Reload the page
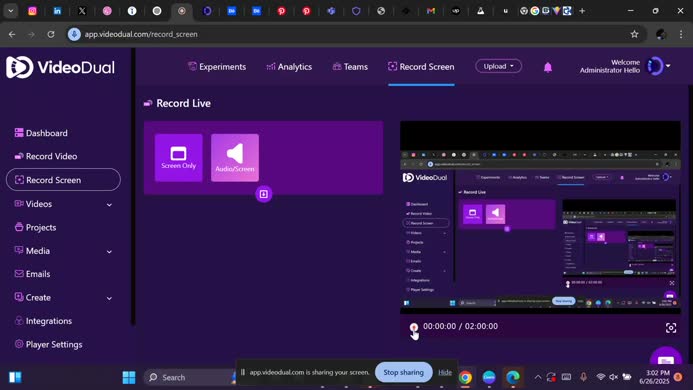 click(x=51, y=34)
